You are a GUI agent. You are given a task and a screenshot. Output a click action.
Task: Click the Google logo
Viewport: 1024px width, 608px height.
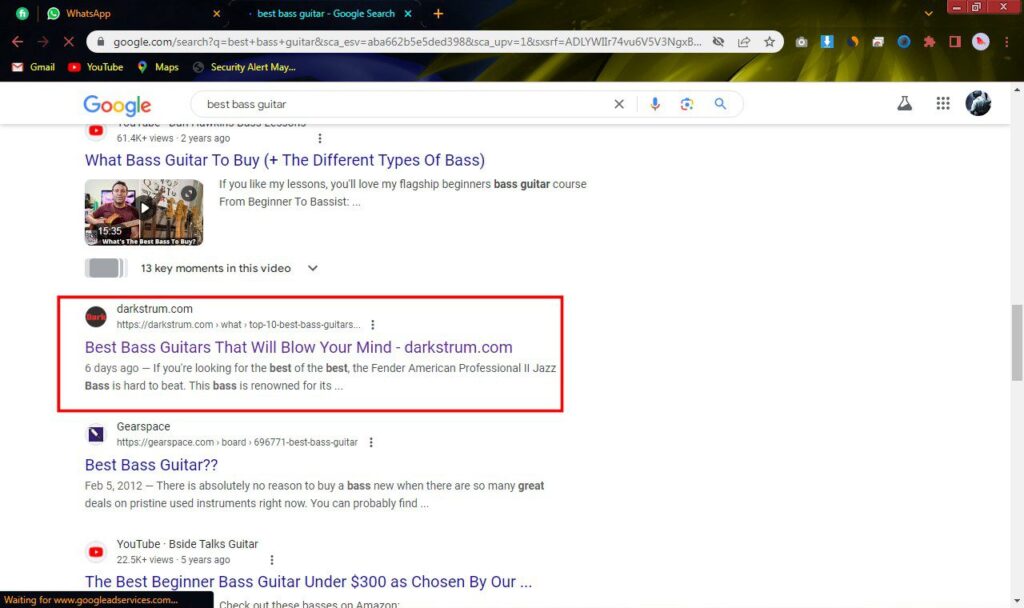click(117, 104)
